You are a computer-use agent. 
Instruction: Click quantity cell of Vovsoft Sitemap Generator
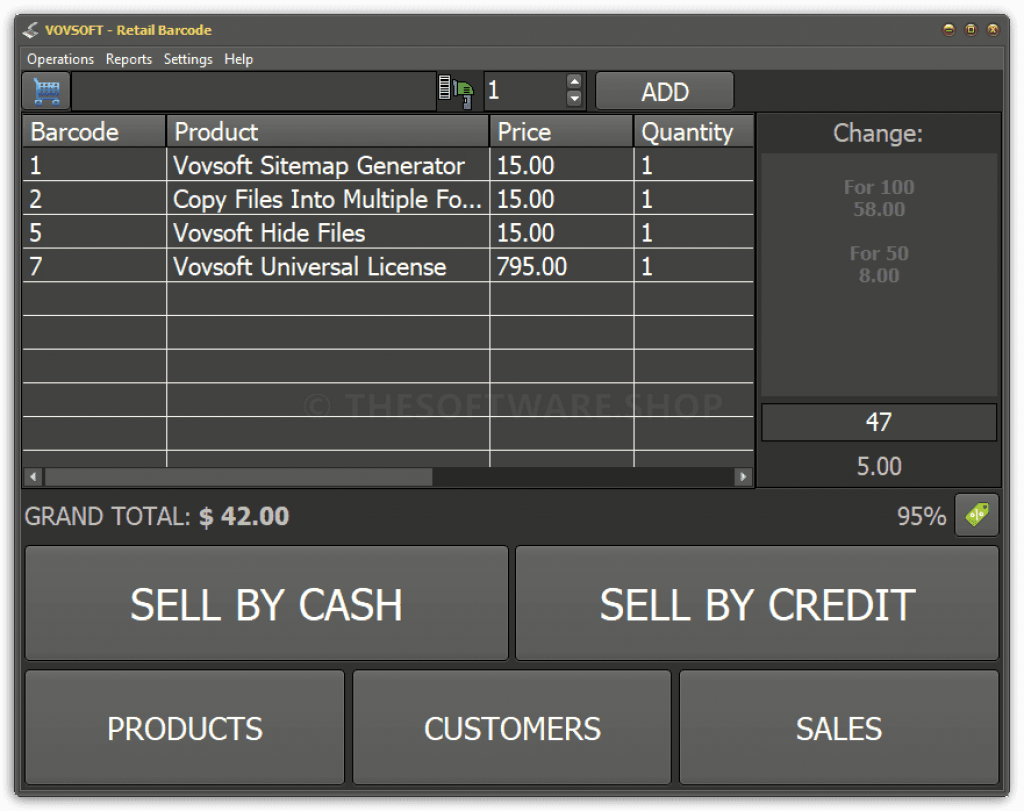[x=694, y=165]
